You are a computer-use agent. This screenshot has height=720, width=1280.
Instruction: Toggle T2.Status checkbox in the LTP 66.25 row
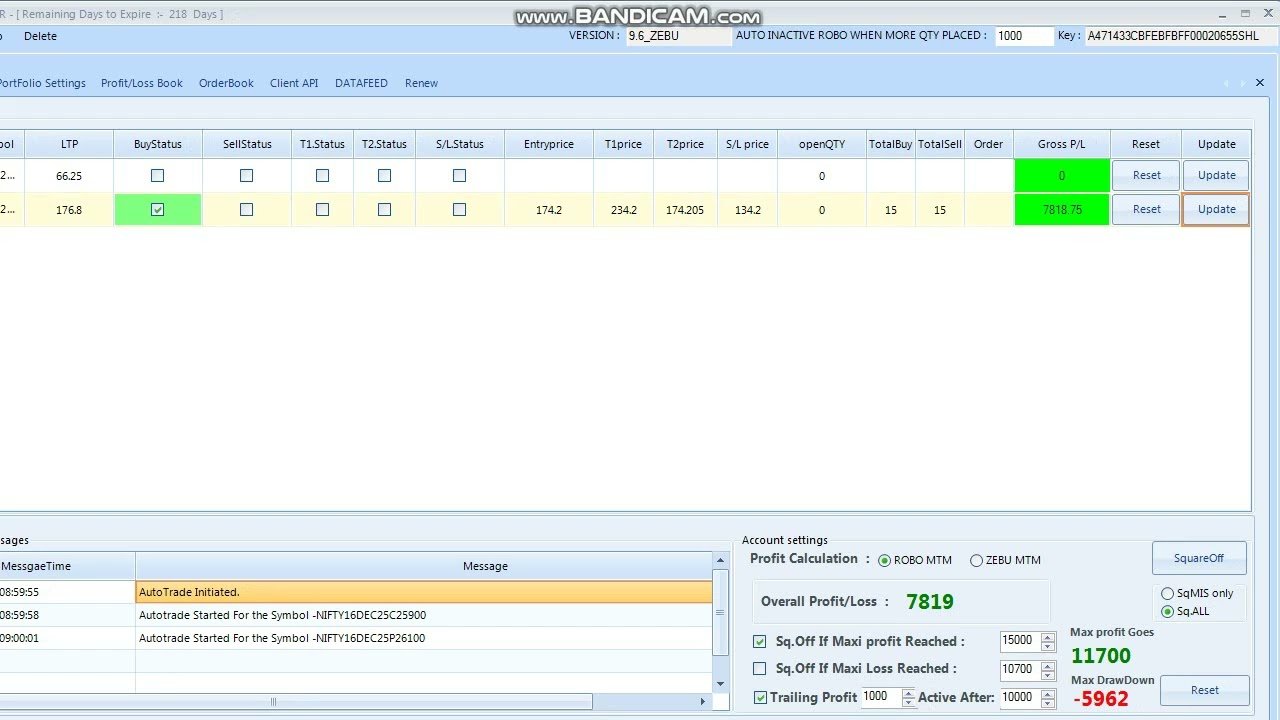[x=384, y=175]
